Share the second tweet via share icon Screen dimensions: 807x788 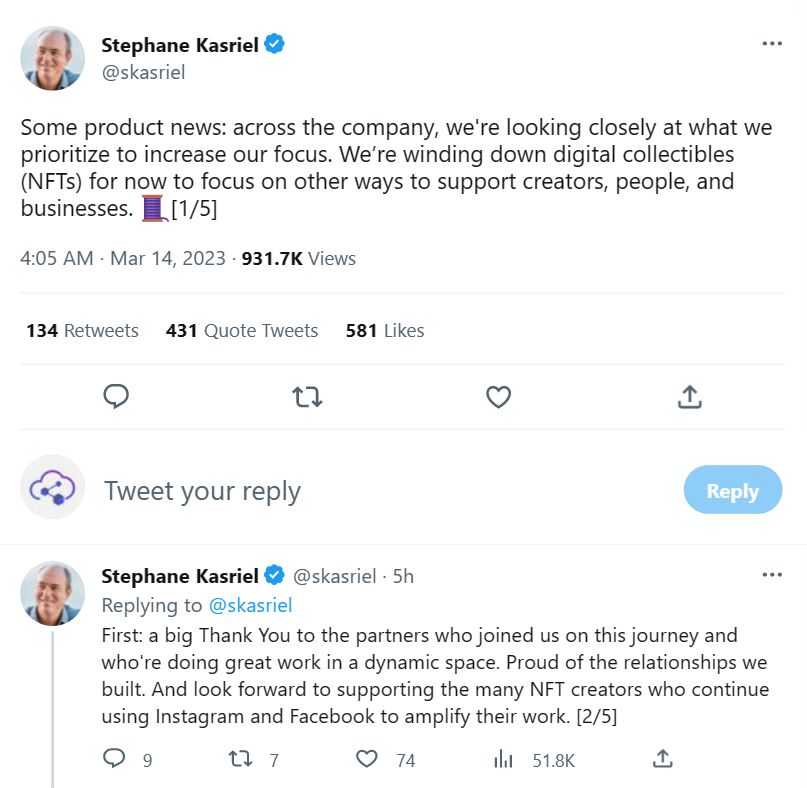pos(663,759)
